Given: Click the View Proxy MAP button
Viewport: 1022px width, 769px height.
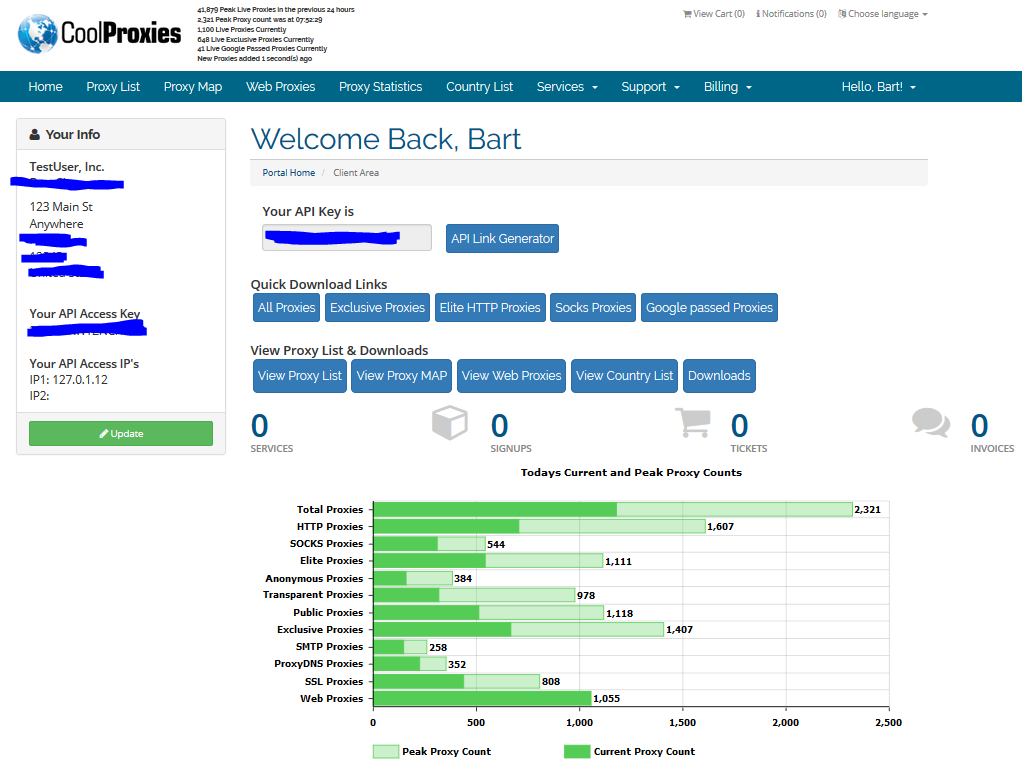Looking at the screenshot, I should point(402,376).
